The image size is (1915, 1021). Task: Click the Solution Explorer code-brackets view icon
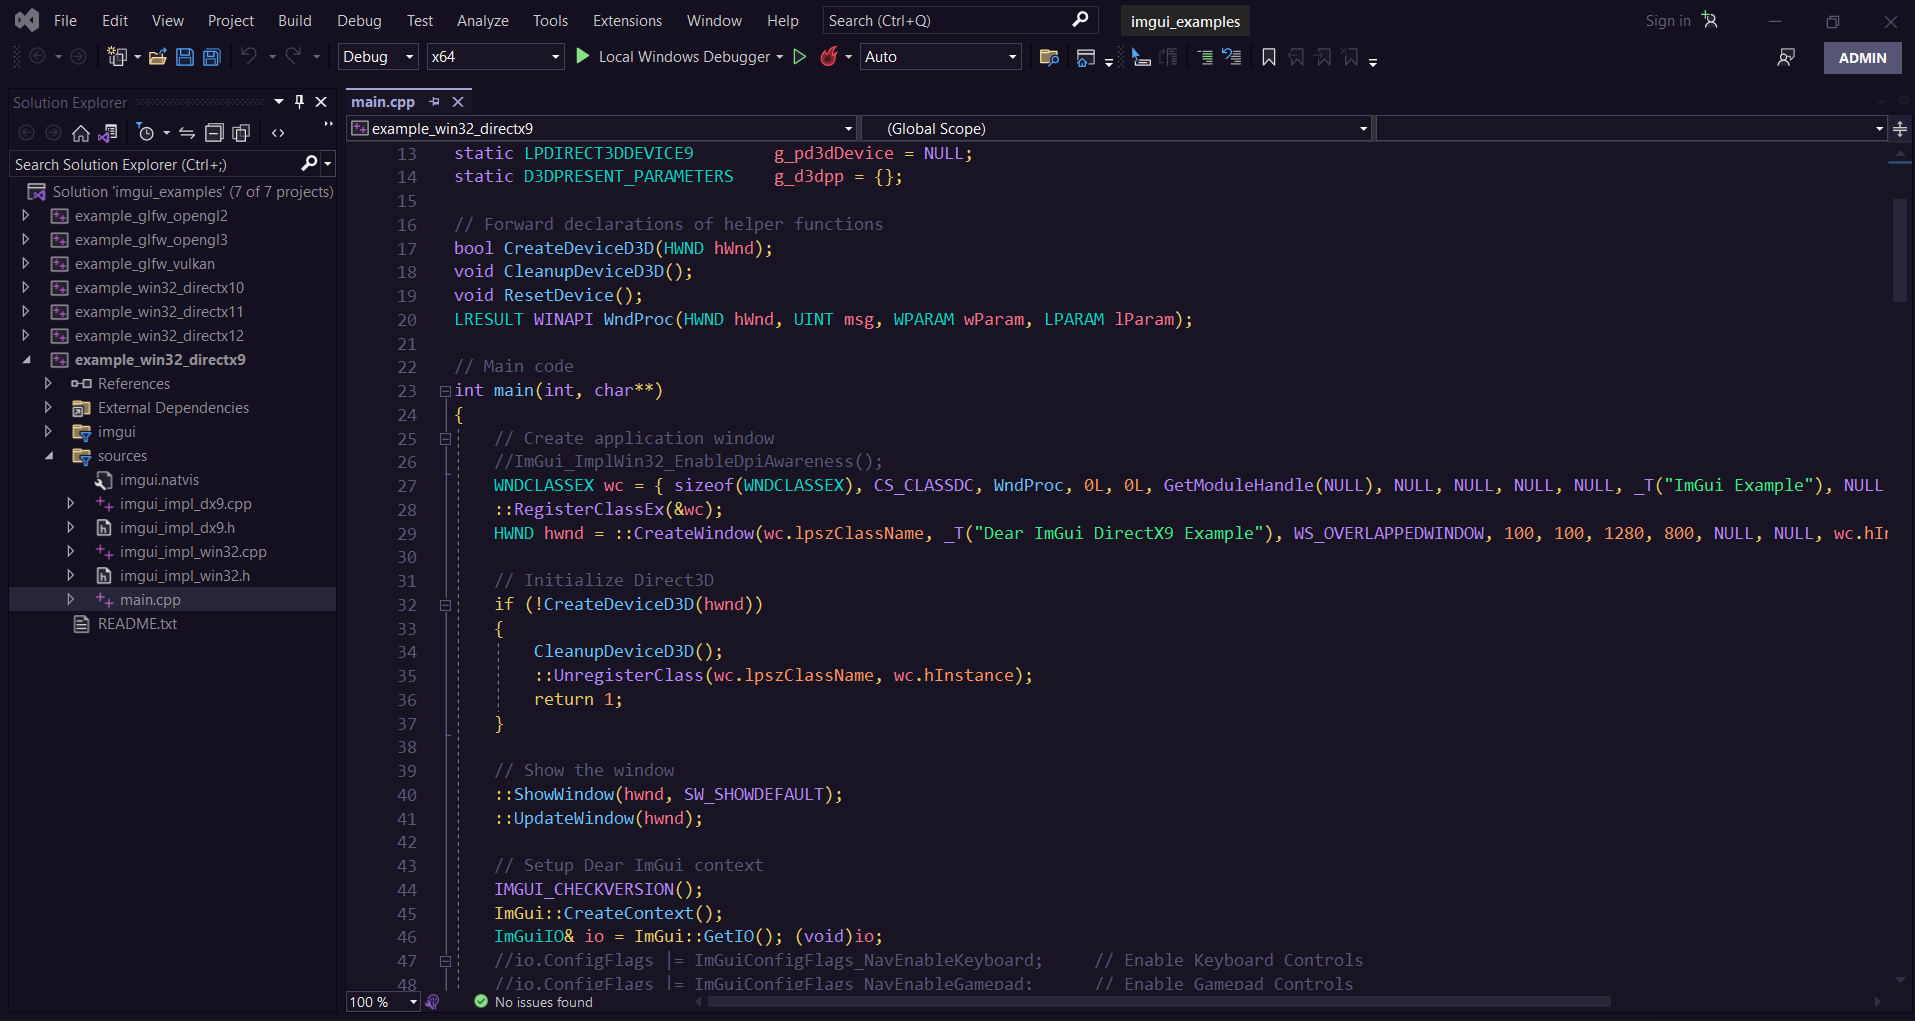click(x=278, y=133)
